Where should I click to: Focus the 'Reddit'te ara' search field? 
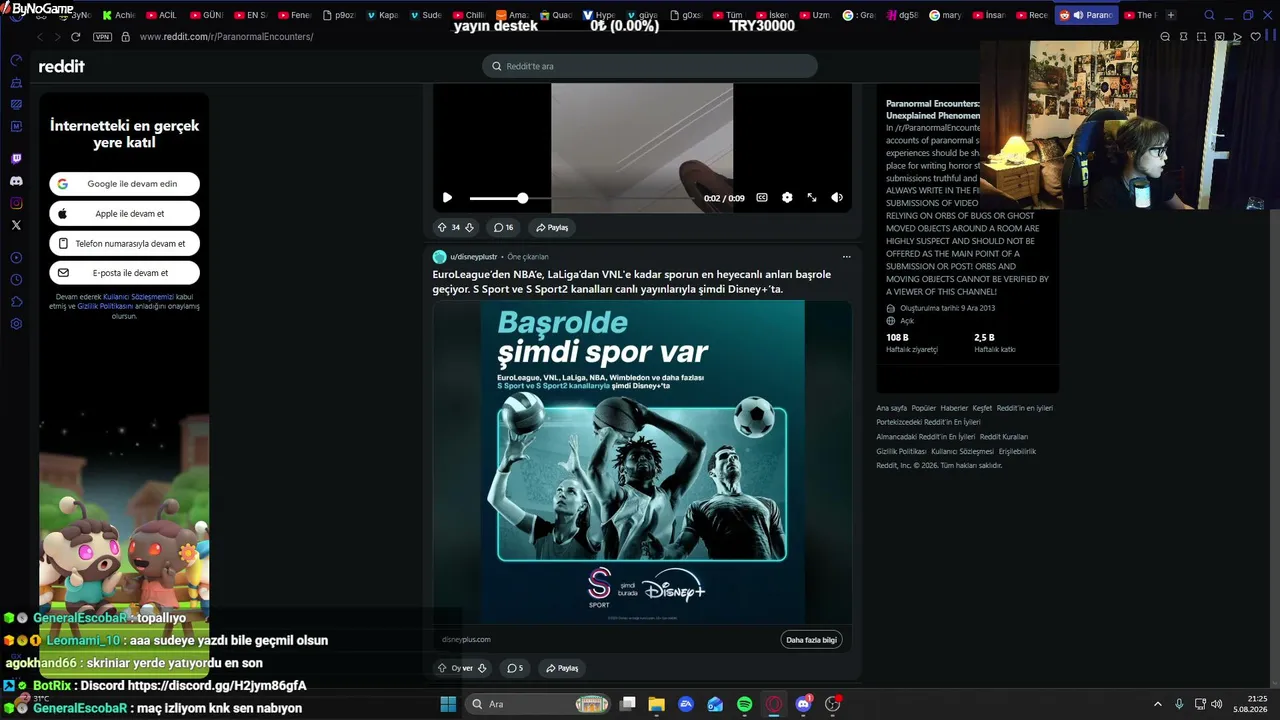click(x=650, y=66)
